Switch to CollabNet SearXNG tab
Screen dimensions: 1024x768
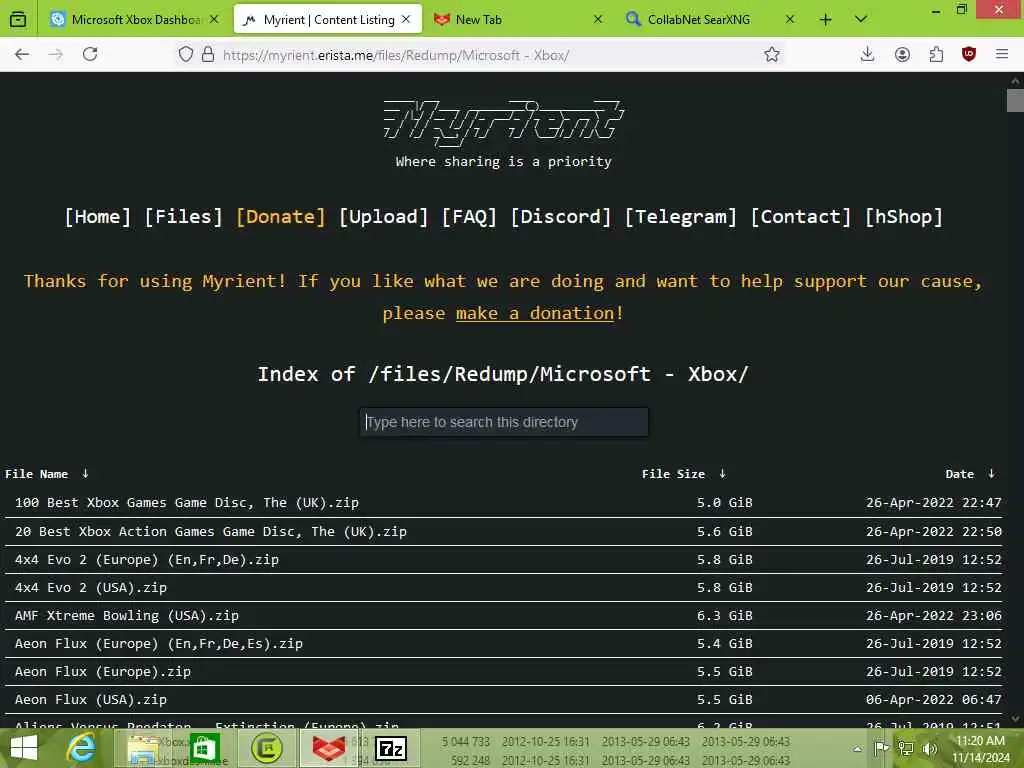point(710,20)
